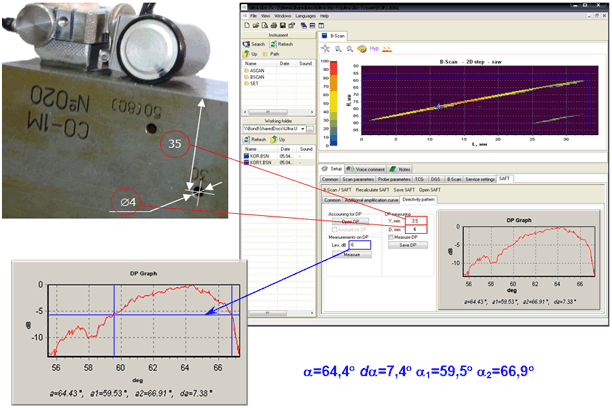
Task: Select the KOR1.BSN file in working folder
Action: pos(259,161)
